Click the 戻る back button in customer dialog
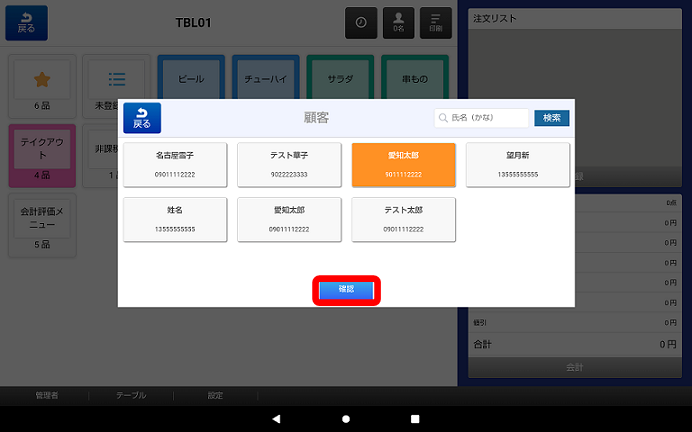Image resolution: width=692 pixels, height=432 pixels. 142,118
